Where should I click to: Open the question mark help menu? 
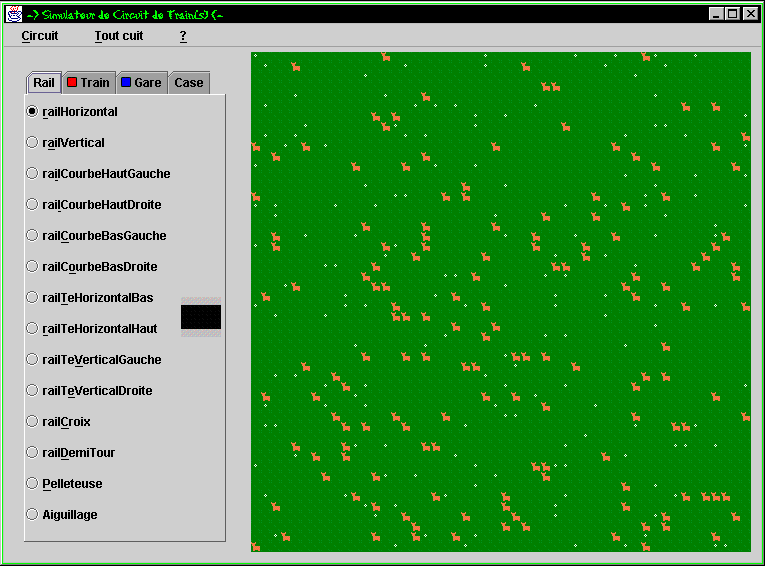183,36
